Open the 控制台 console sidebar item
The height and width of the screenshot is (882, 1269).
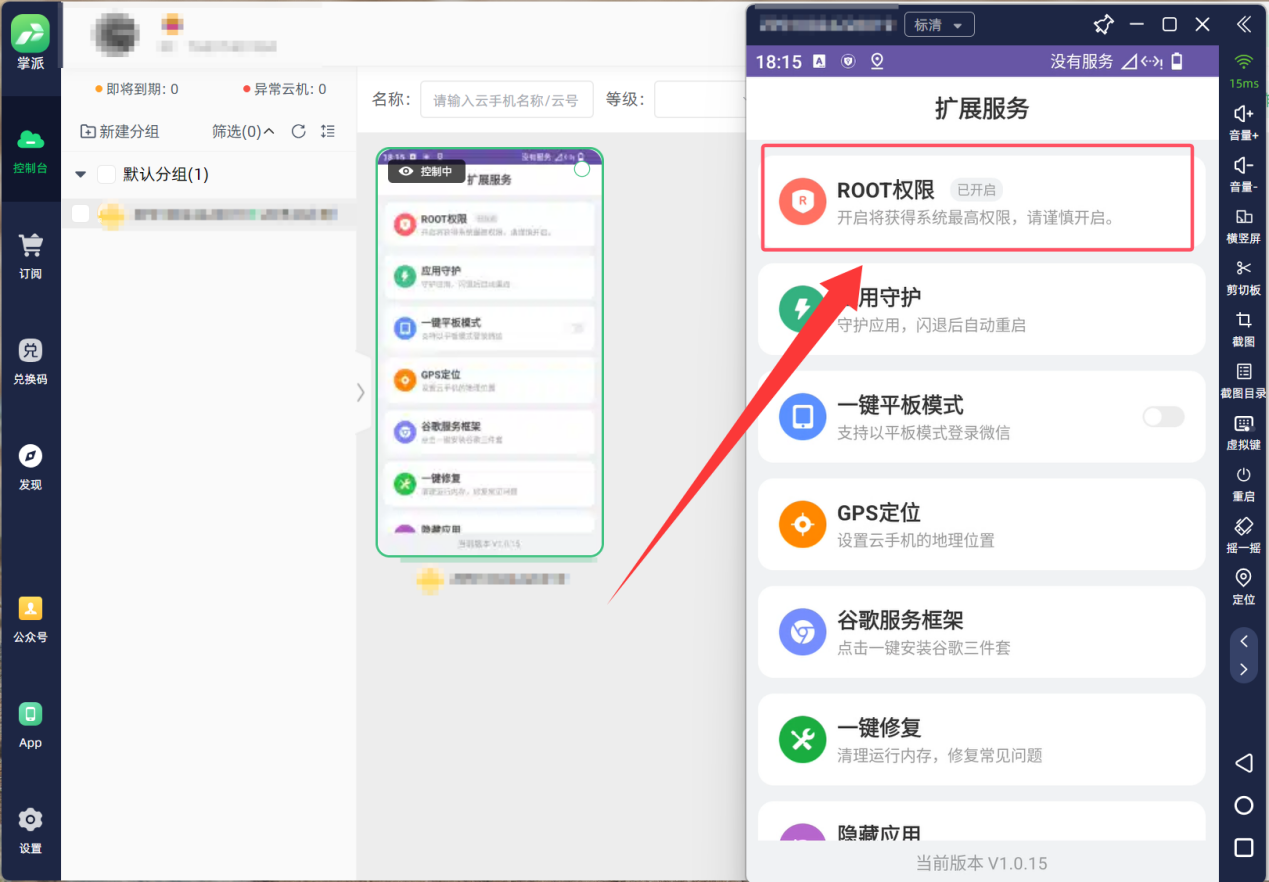30,150
